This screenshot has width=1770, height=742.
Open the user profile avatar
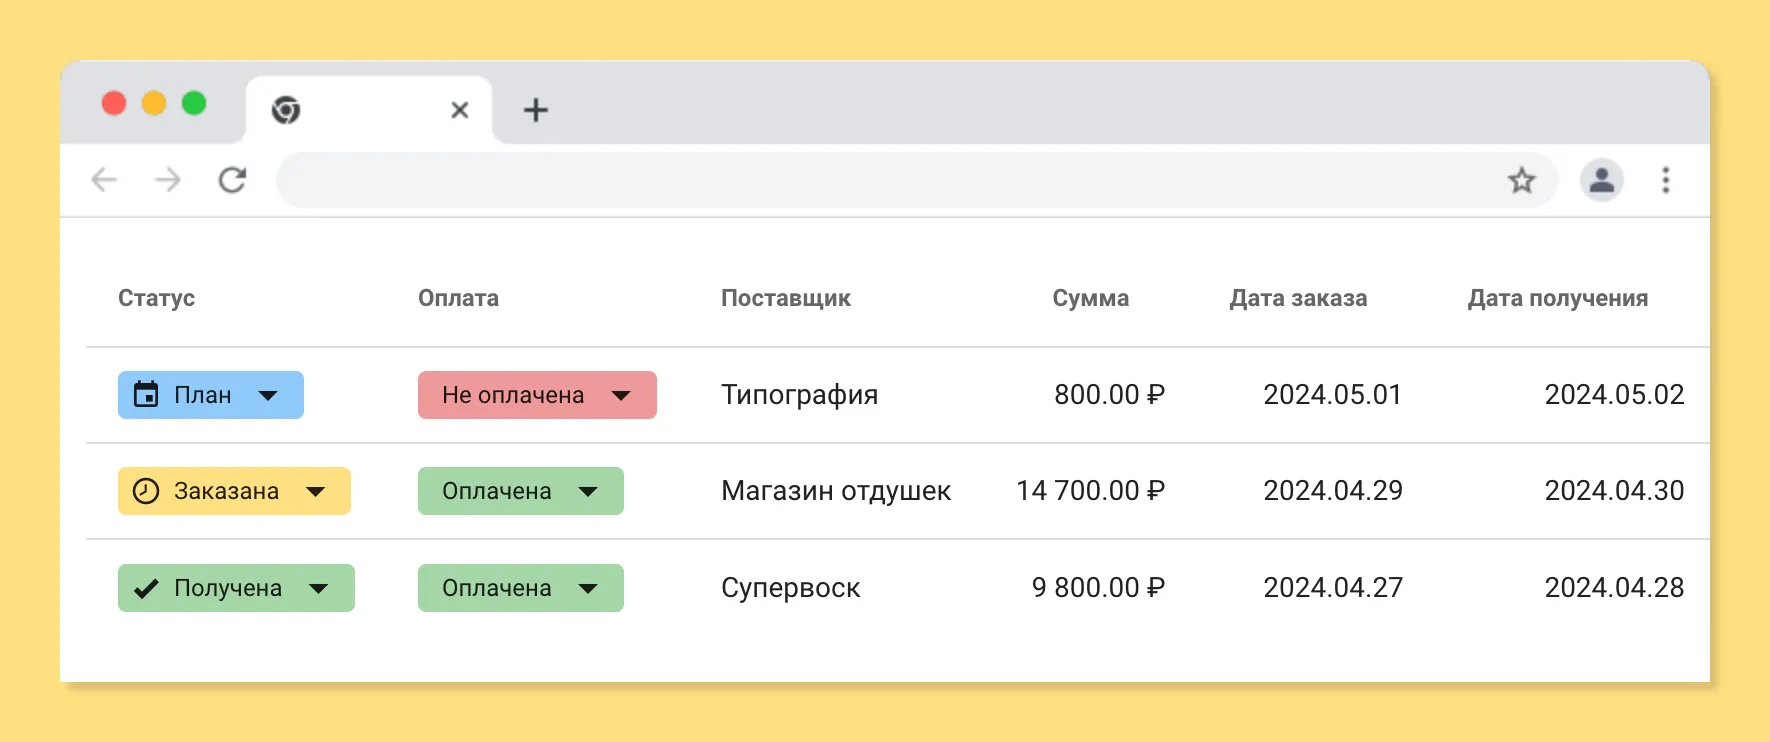point(1602,180)
